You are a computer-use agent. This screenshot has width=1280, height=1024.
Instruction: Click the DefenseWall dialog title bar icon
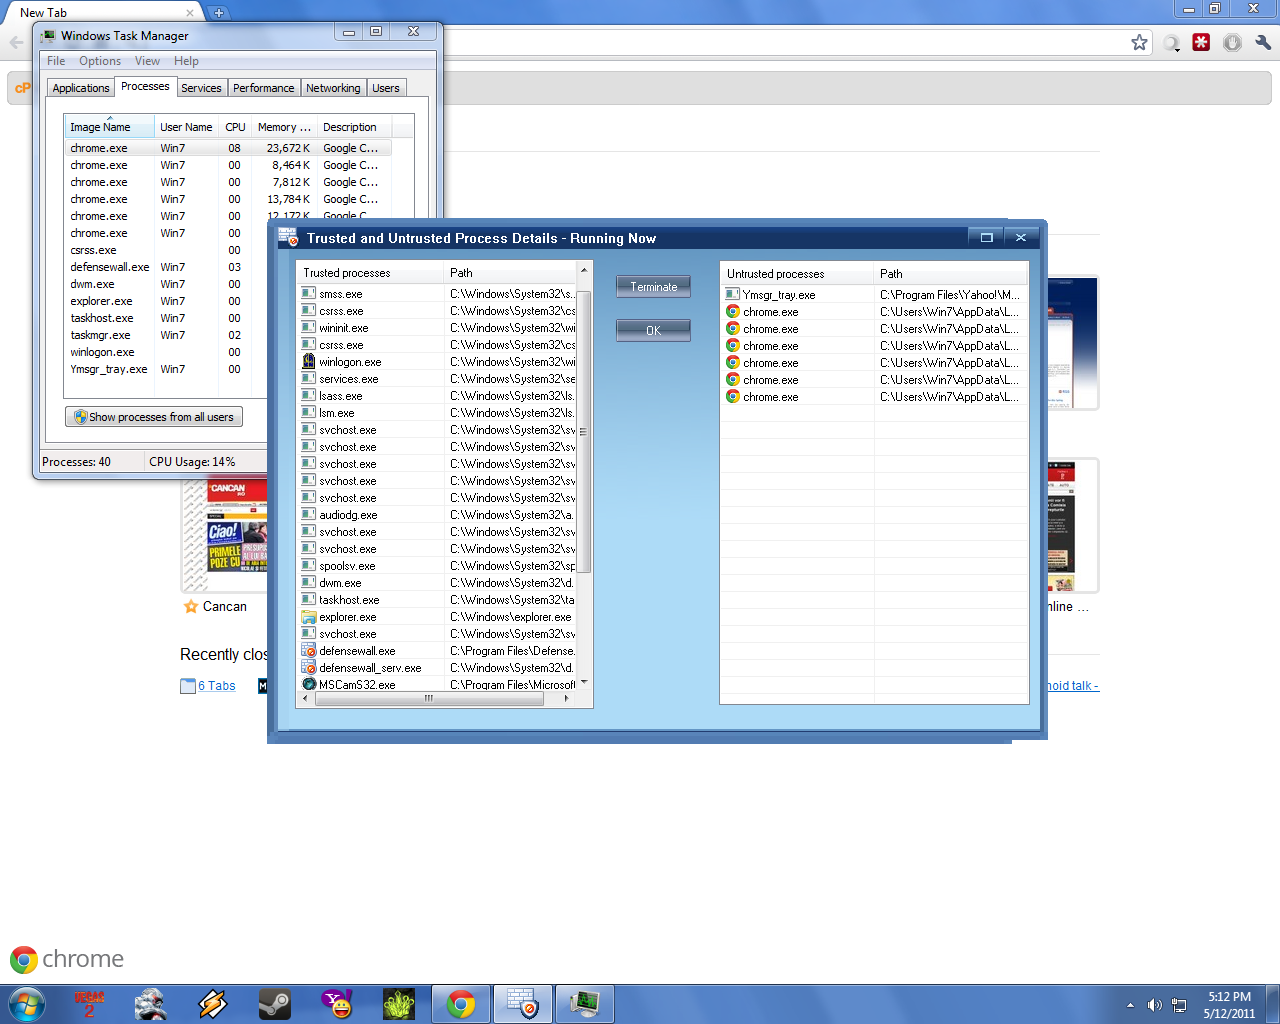[x=287, y=238]
